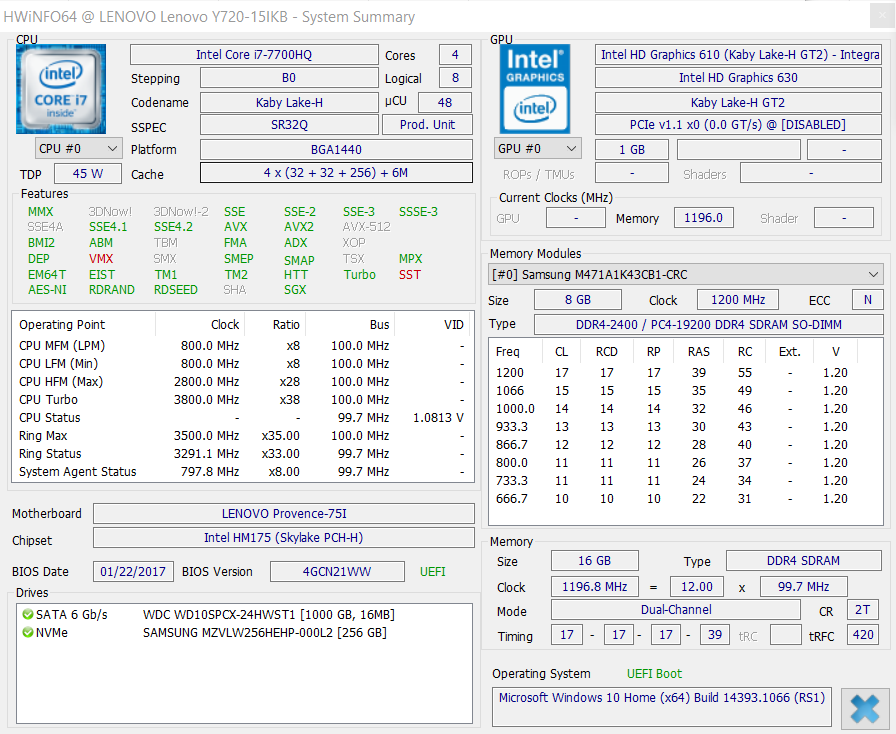Click the 45 W TDP field

(x=88, y=174)
